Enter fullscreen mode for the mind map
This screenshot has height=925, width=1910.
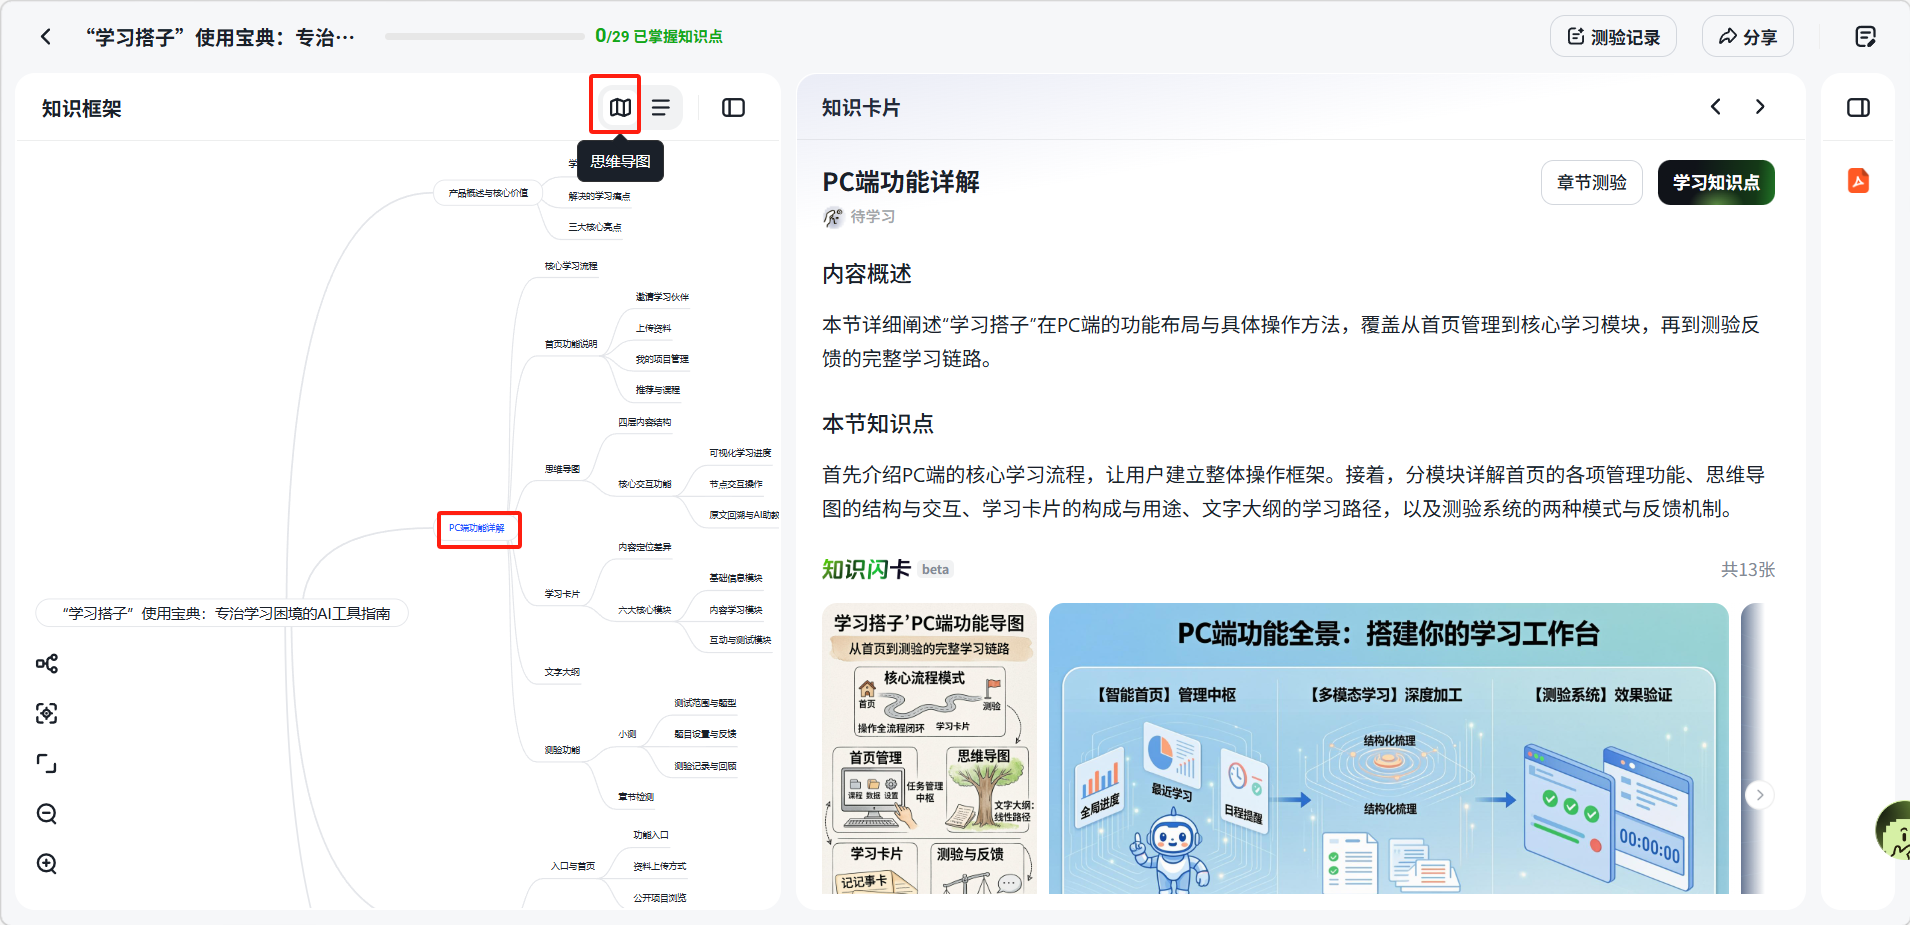click(47, 764)
